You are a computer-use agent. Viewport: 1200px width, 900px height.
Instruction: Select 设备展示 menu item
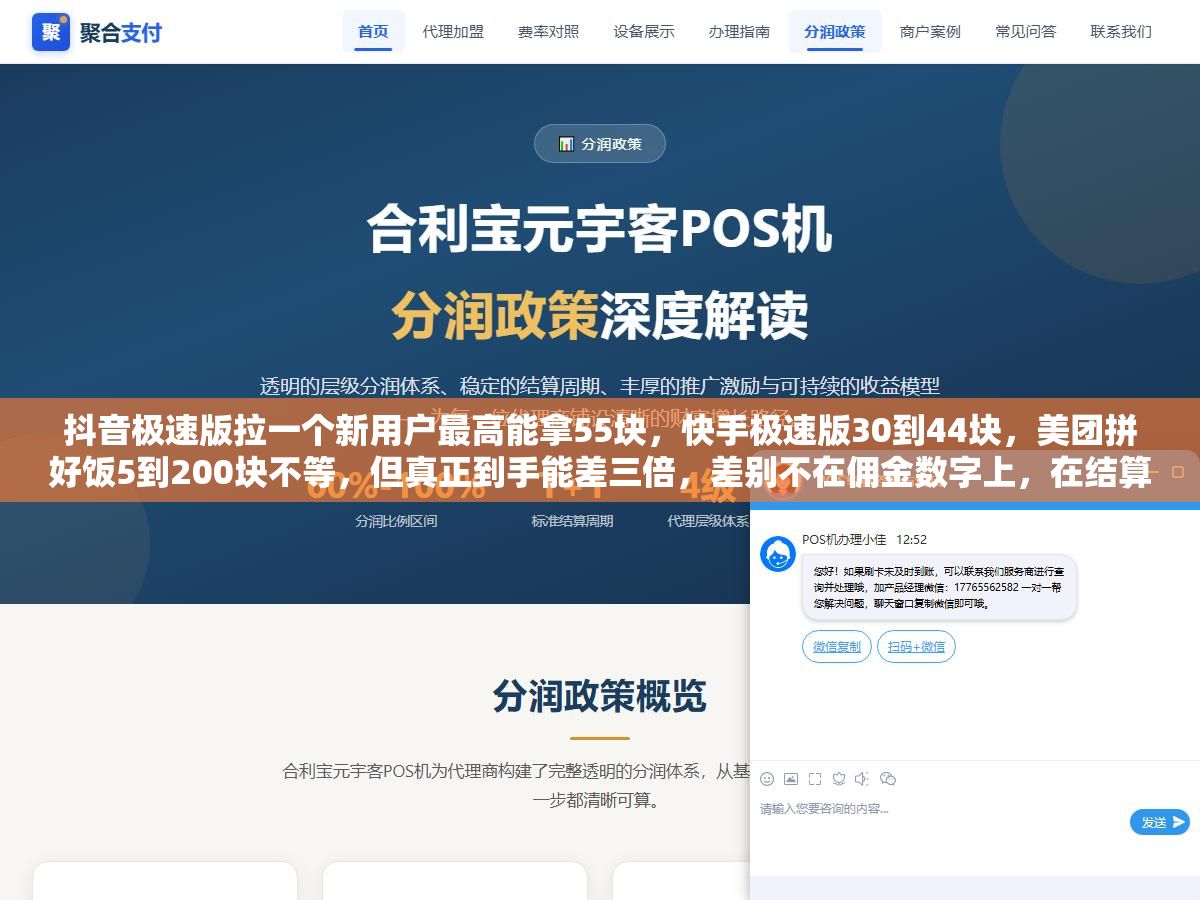click(x=644, y=31)
